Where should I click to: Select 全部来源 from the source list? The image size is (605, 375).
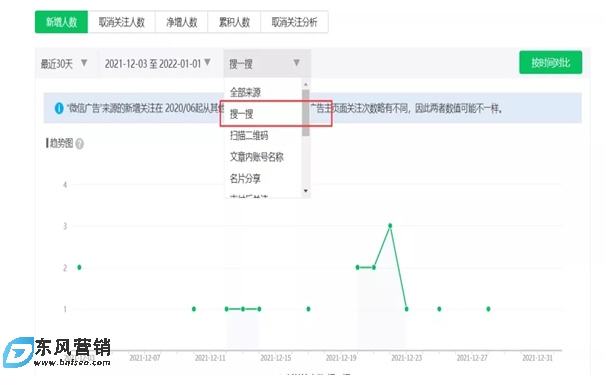263,92
